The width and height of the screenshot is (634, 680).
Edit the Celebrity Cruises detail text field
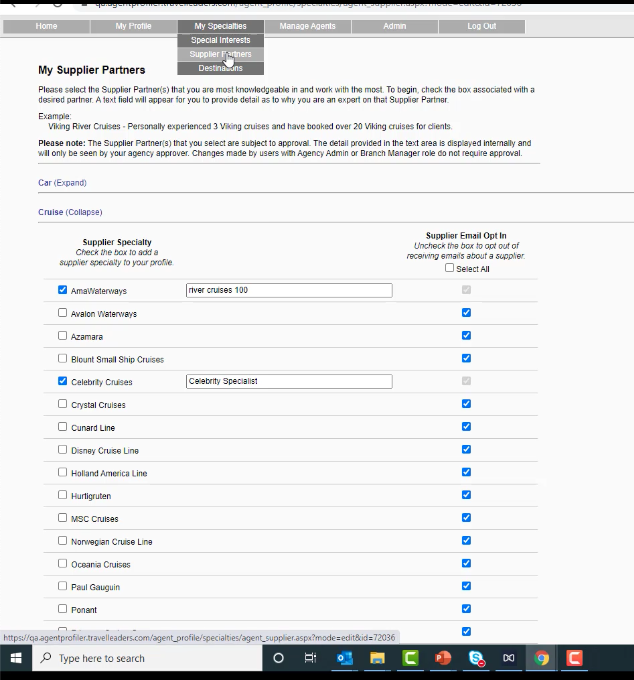coord(289,381)
